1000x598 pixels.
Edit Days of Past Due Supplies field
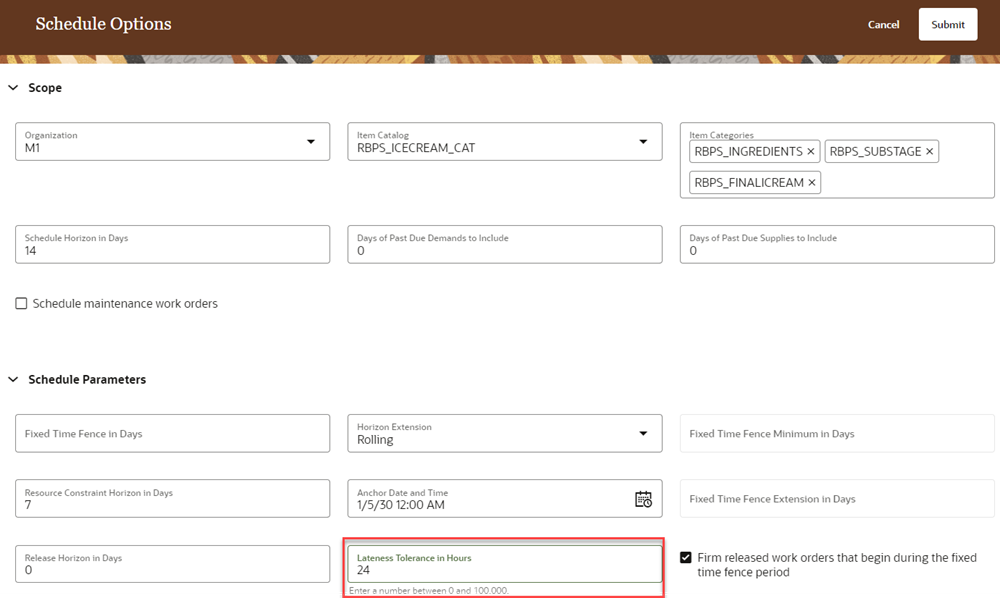point(837,244)
